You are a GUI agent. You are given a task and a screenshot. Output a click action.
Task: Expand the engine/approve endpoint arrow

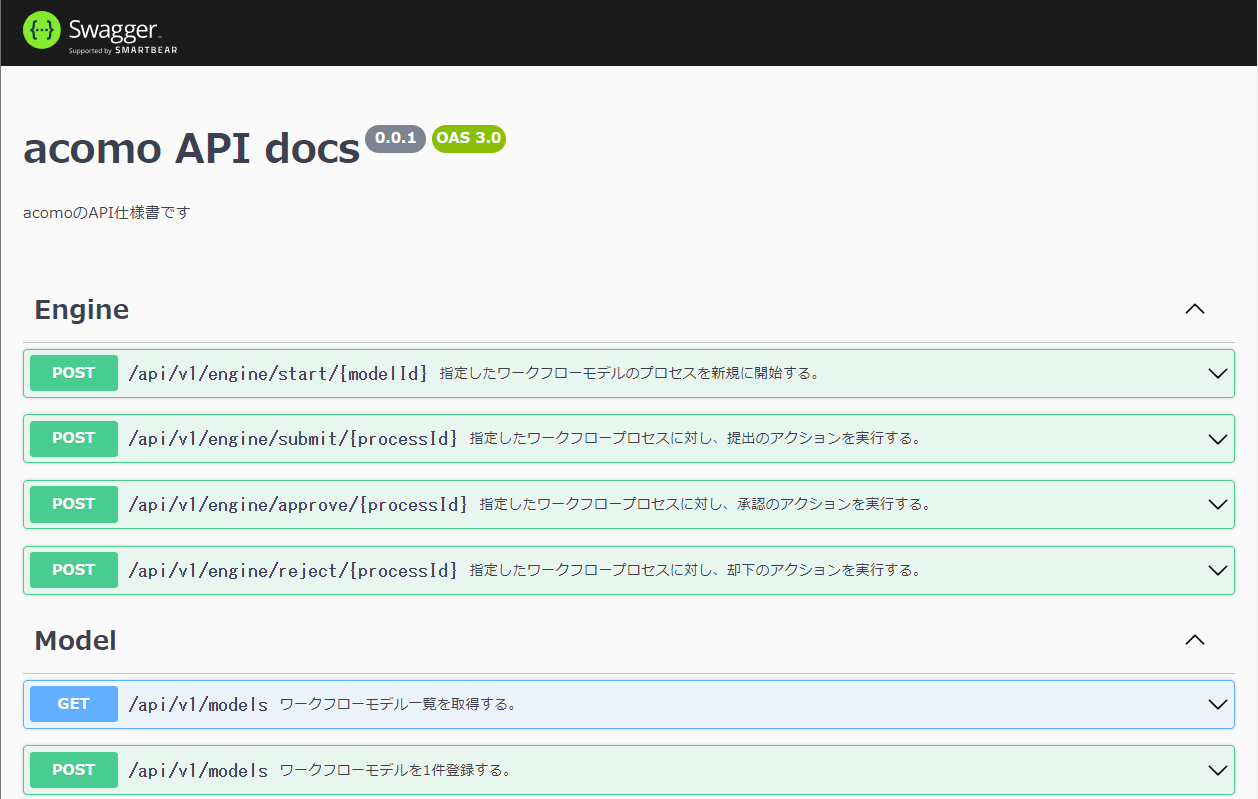click(x=1217, y=504)
